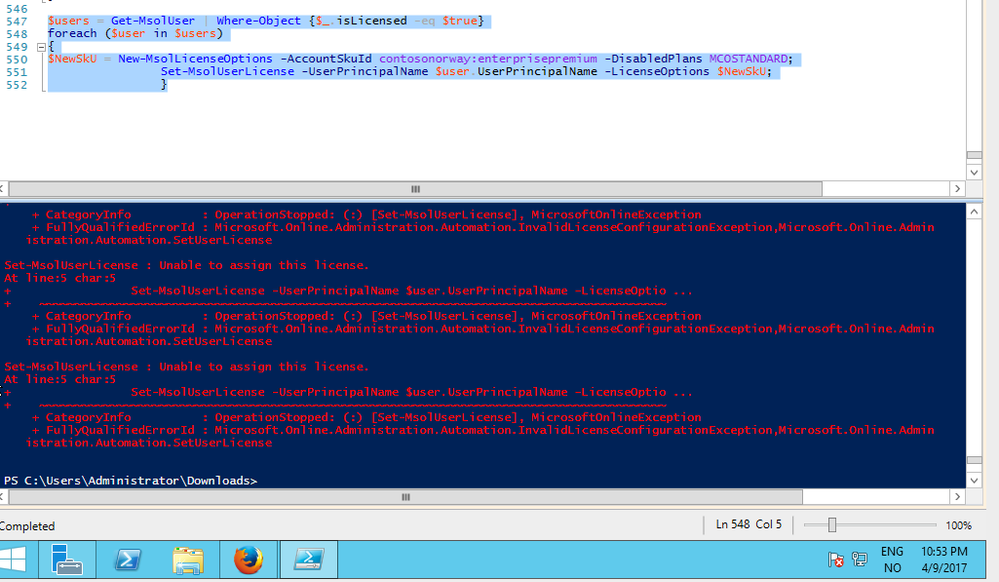Open Firefox from the taskbar
The width and height of the screenshot is (999, 582).
[248, 559]
